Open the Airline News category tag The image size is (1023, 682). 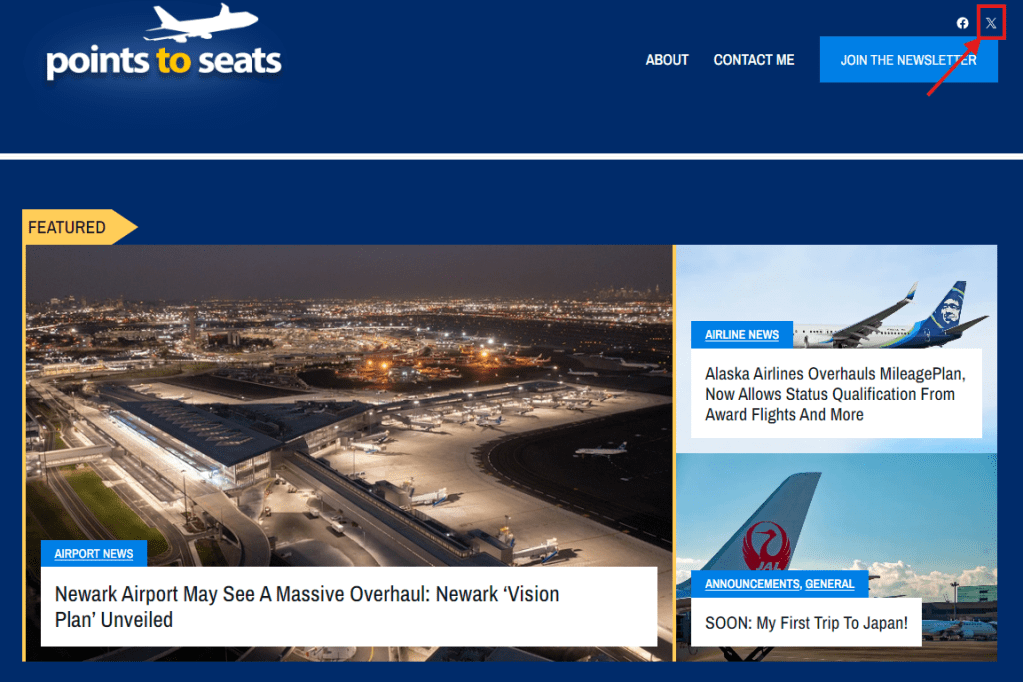pyautogui.click(x=742, y=335)
